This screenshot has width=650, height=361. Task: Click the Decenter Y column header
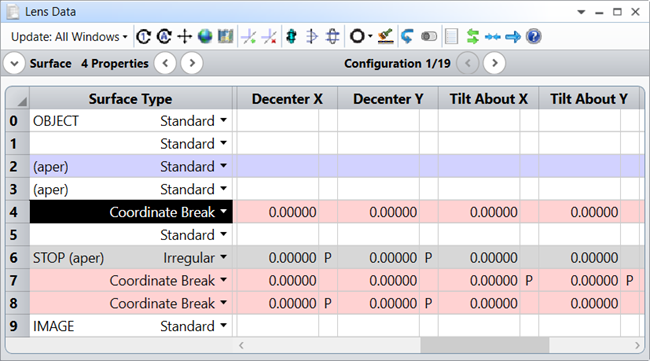click(x=388, y=99)
